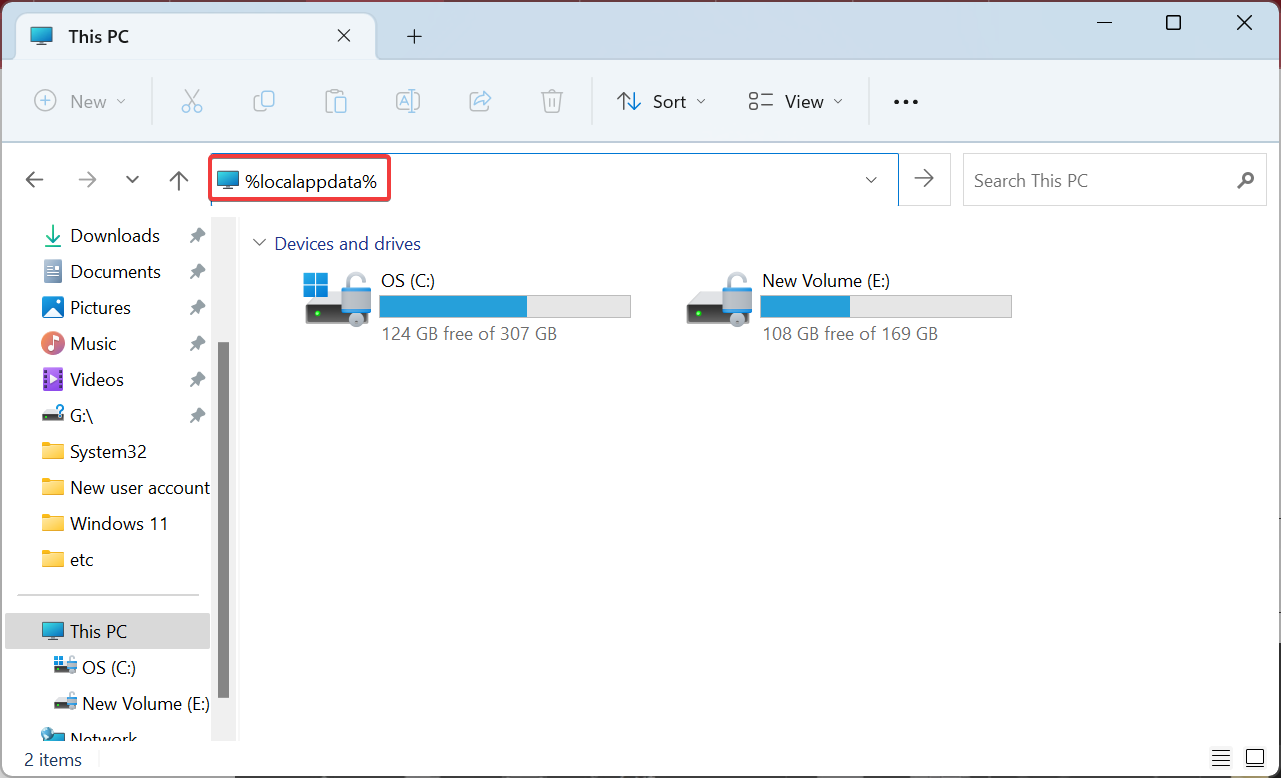Viewport: 1281px width, 778px height.
Task: Unpin Documents via its pin icon
Action: pos(198,272)
